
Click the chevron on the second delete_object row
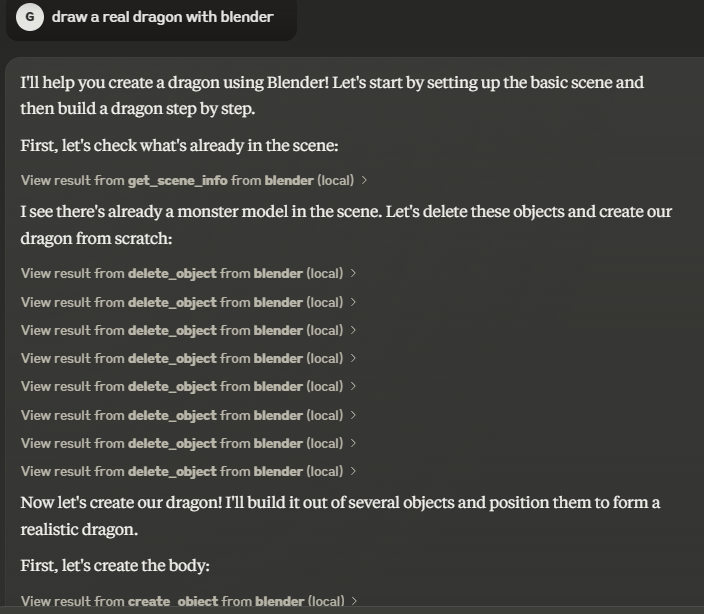tap(354, 302)
